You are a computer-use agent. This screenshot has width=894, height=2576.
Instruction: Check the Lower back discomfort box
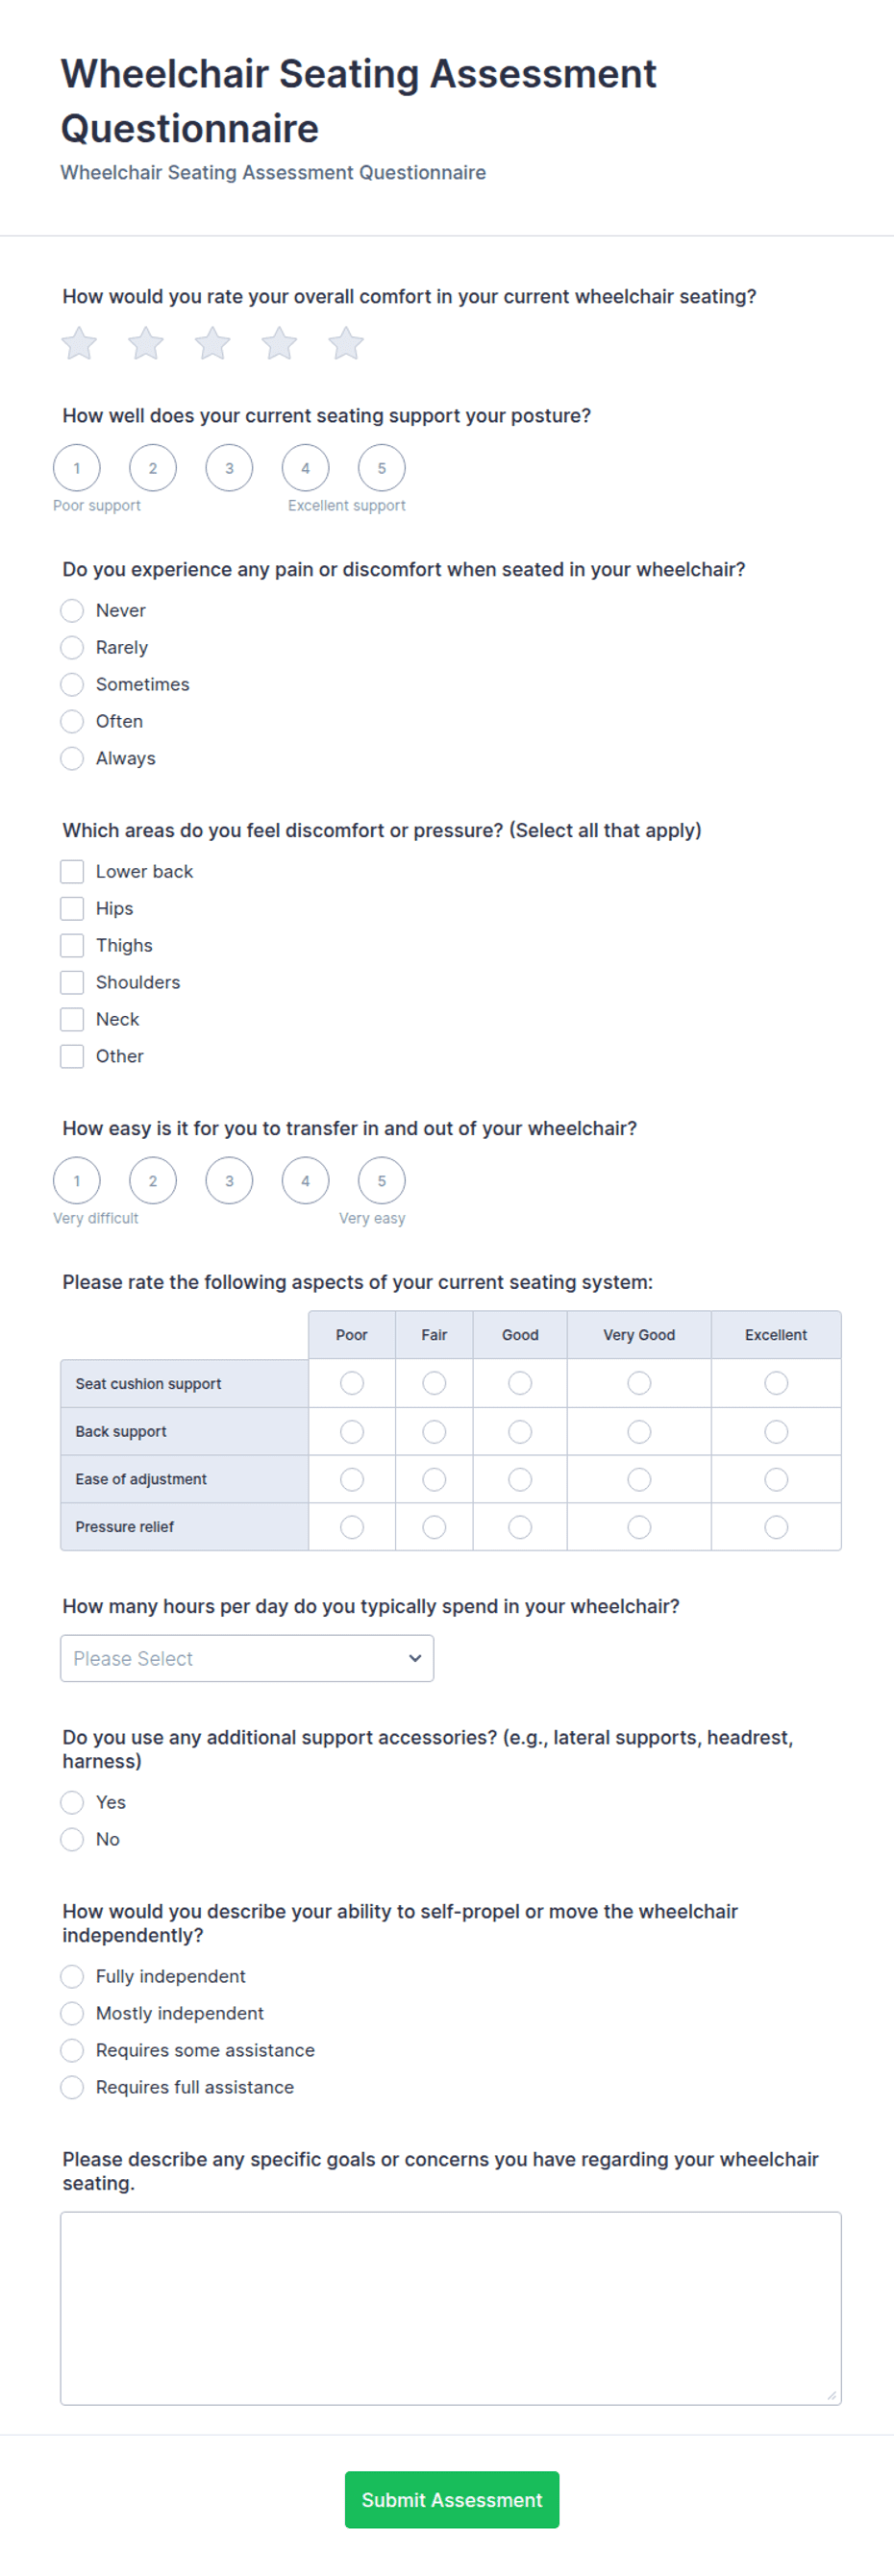[x=72, y=872]
